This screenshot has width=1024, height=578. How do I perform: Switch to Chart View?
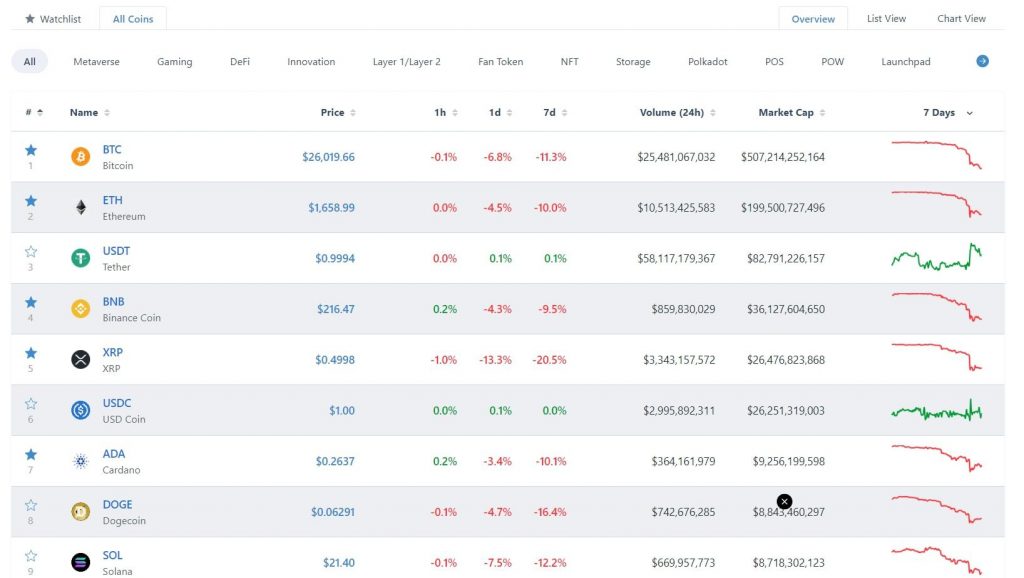point(961,18)
